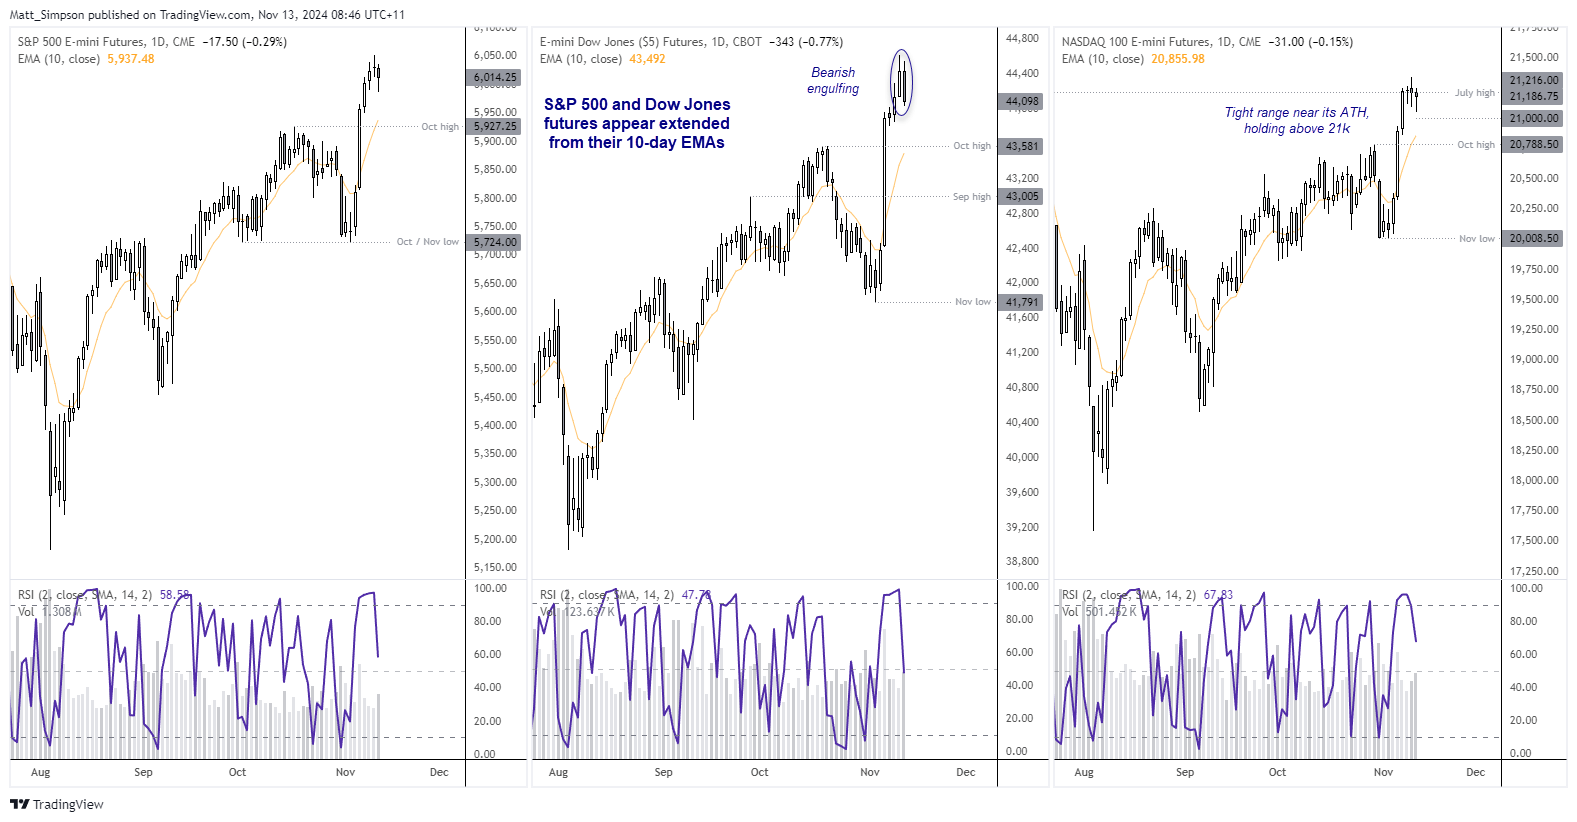
Task: Click the Nov low label on NASDAQ chart
Action: coord(1477,239)
